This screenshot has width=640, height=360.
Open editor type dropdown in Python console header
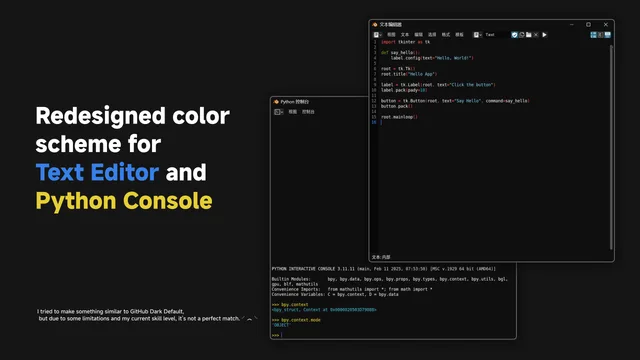[x=278, y=112]
